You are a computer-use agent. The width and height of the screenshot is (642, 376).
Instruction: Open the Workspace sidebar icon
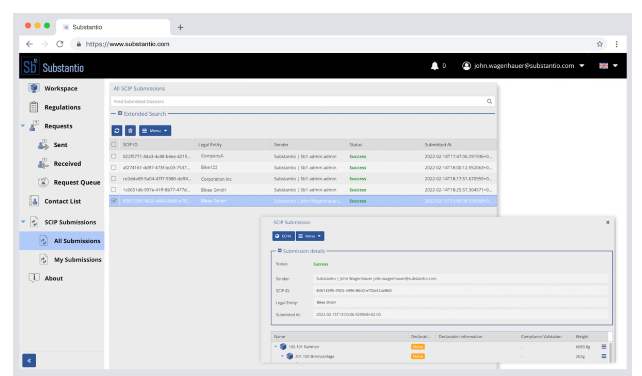pyautogui.click(x=34, y=88)
